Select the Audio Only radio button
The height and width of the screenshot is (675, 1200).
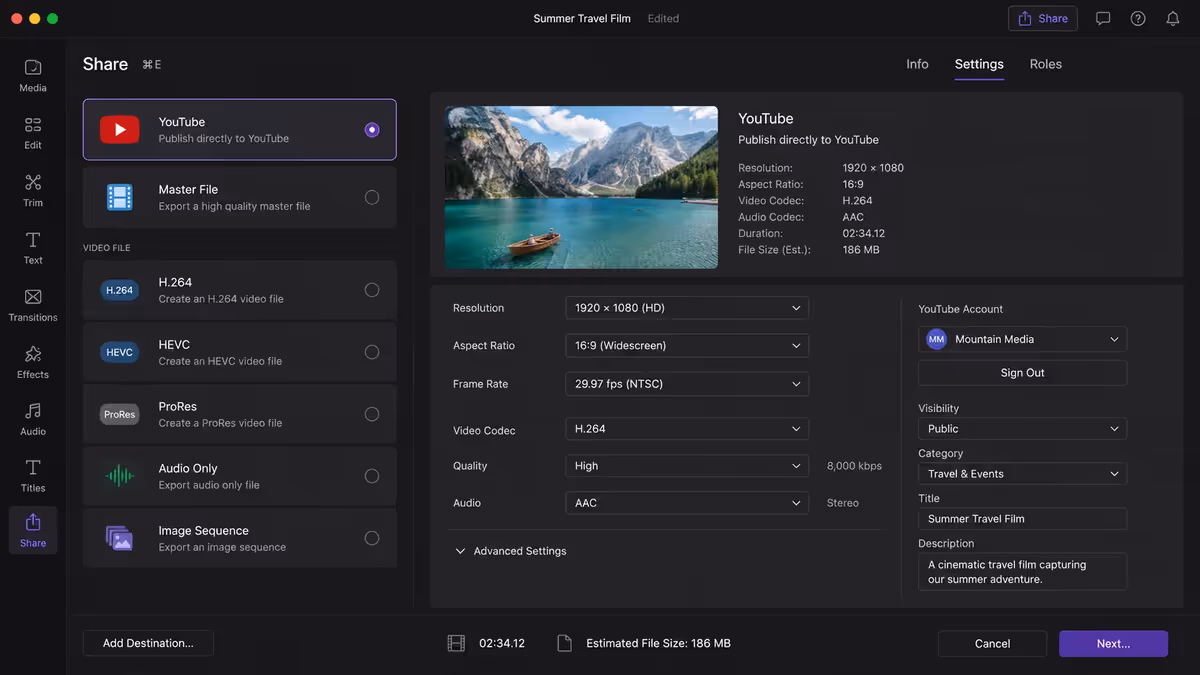[x=372, y=476]
